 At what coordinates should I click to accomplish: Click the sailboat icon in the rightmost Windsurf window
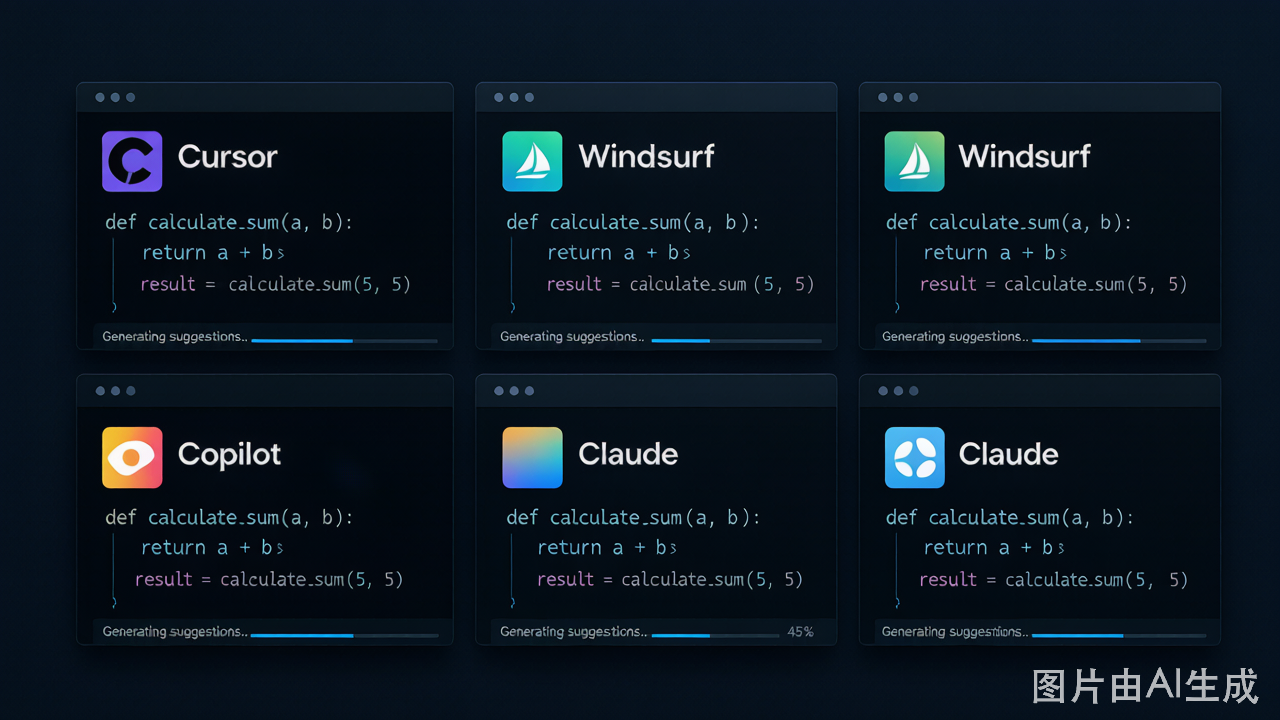click(915, 161)
